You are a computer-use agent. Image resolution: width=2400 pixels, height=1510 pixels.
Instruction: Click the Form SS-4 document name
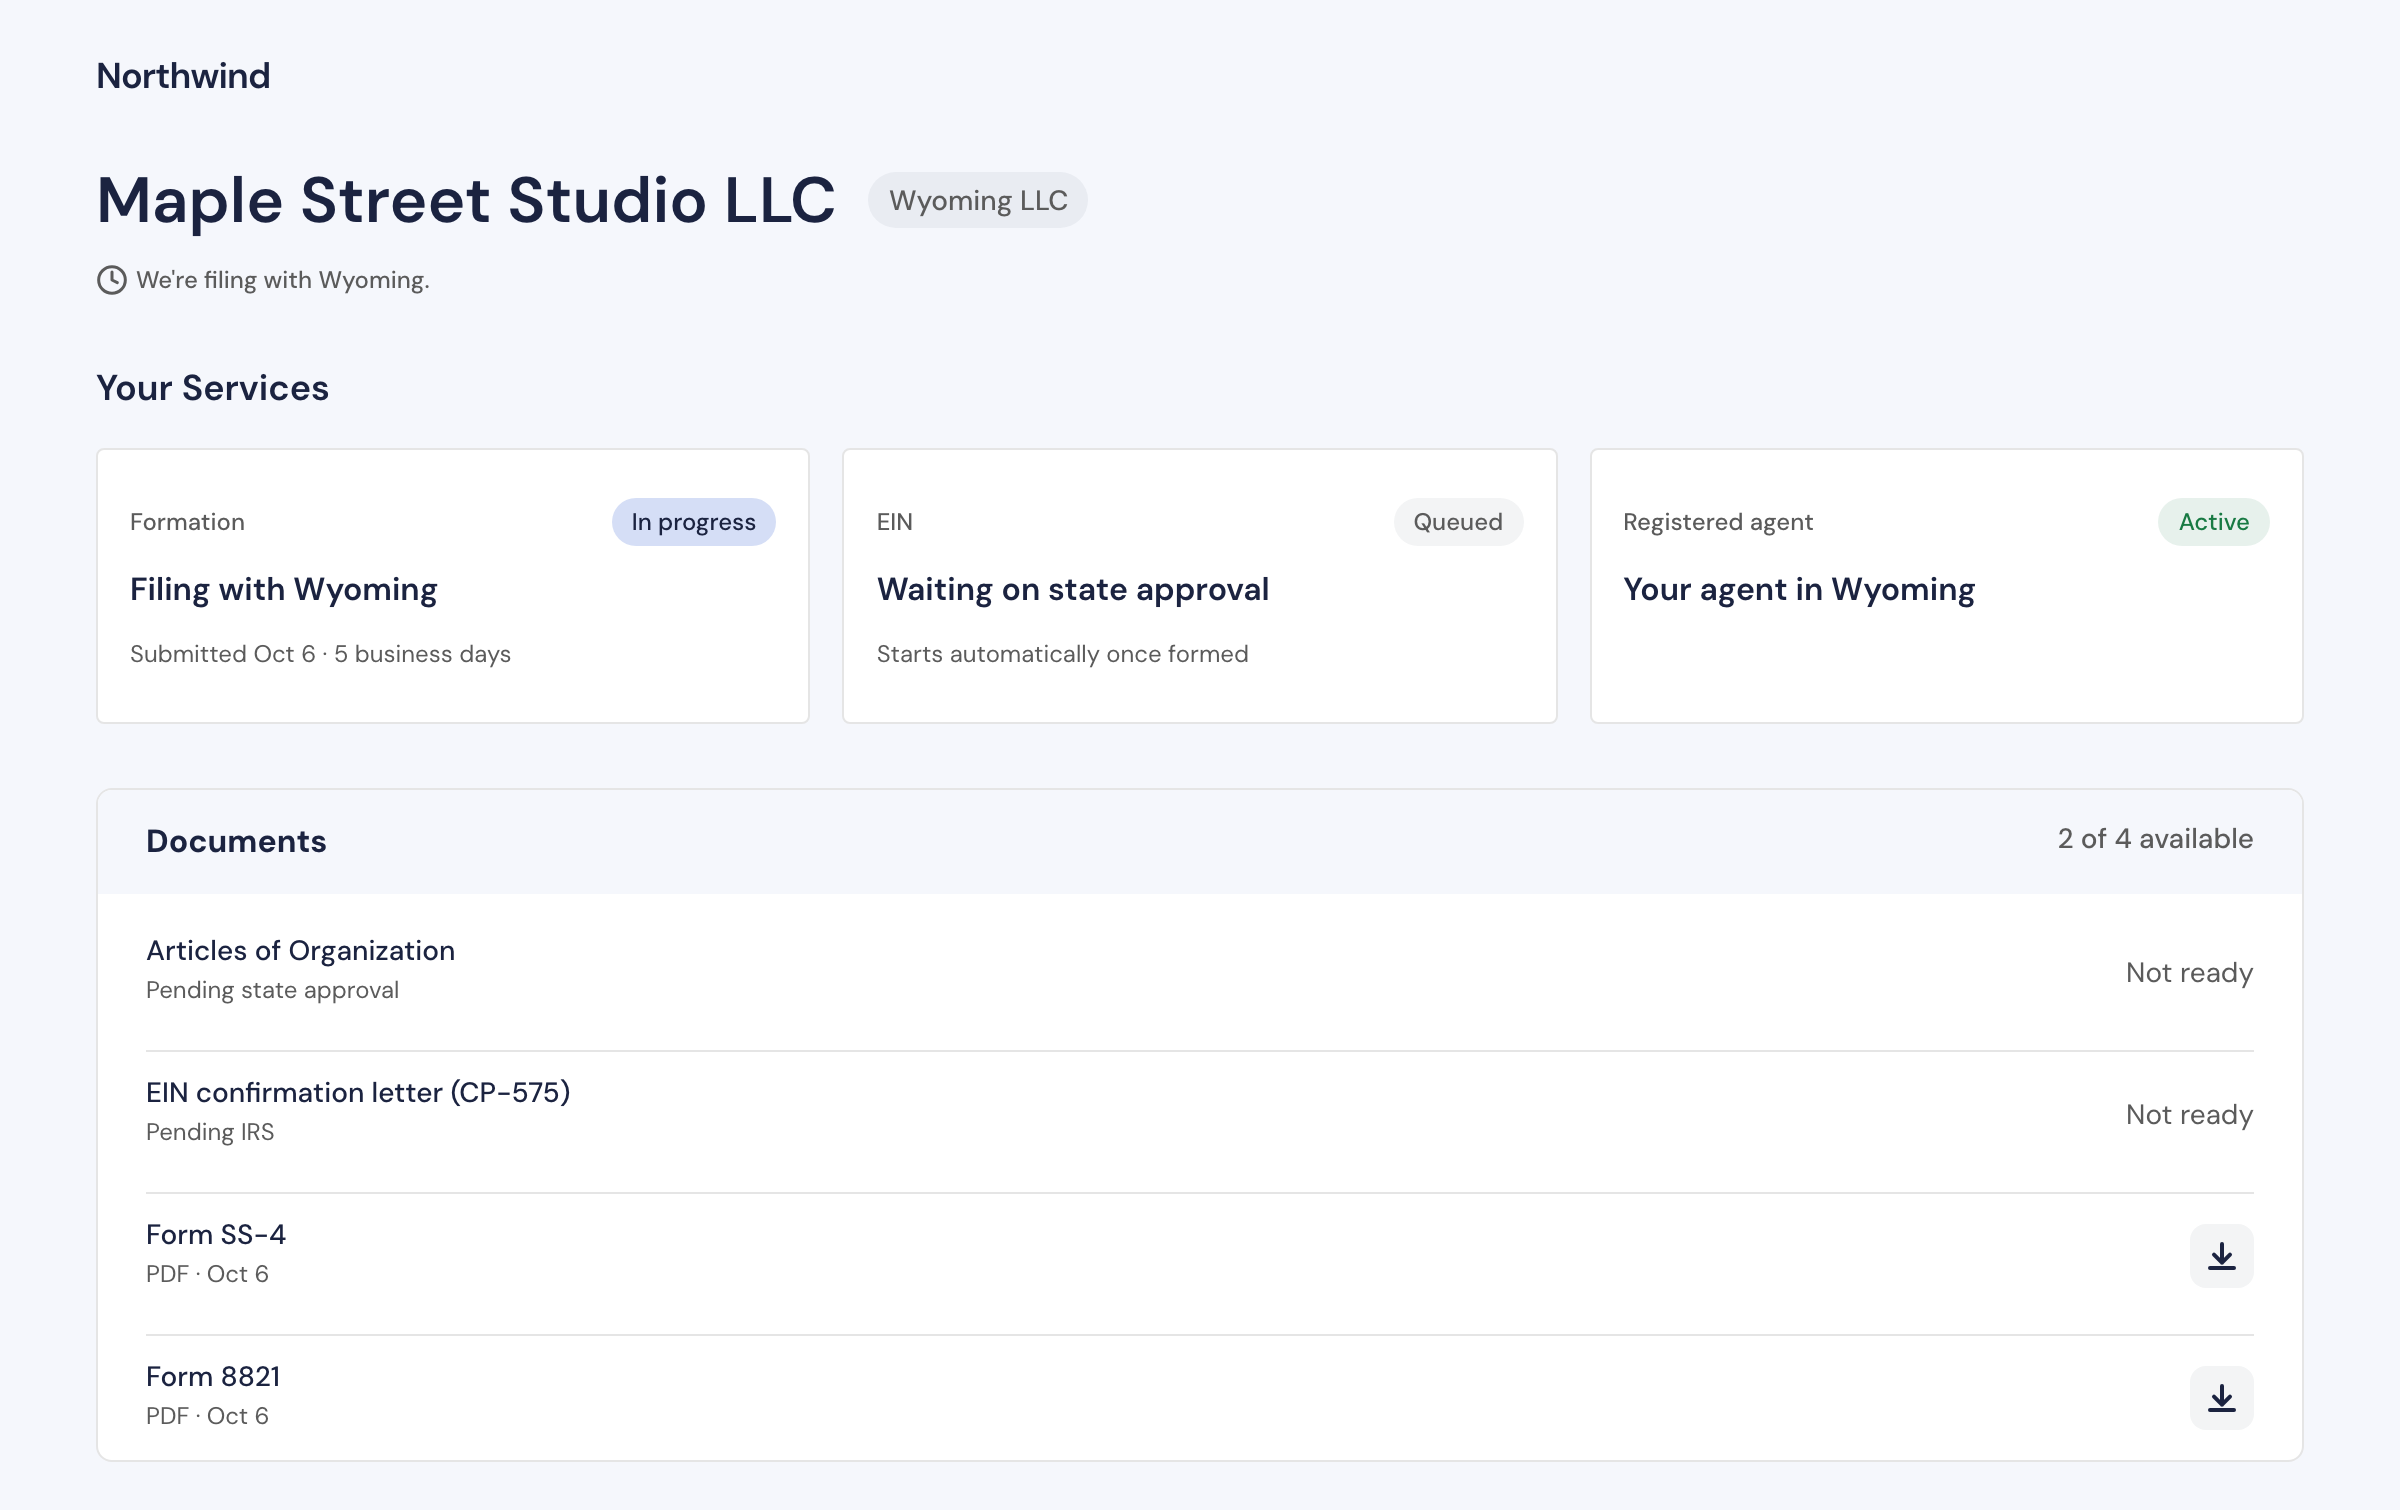[216, 1235]
